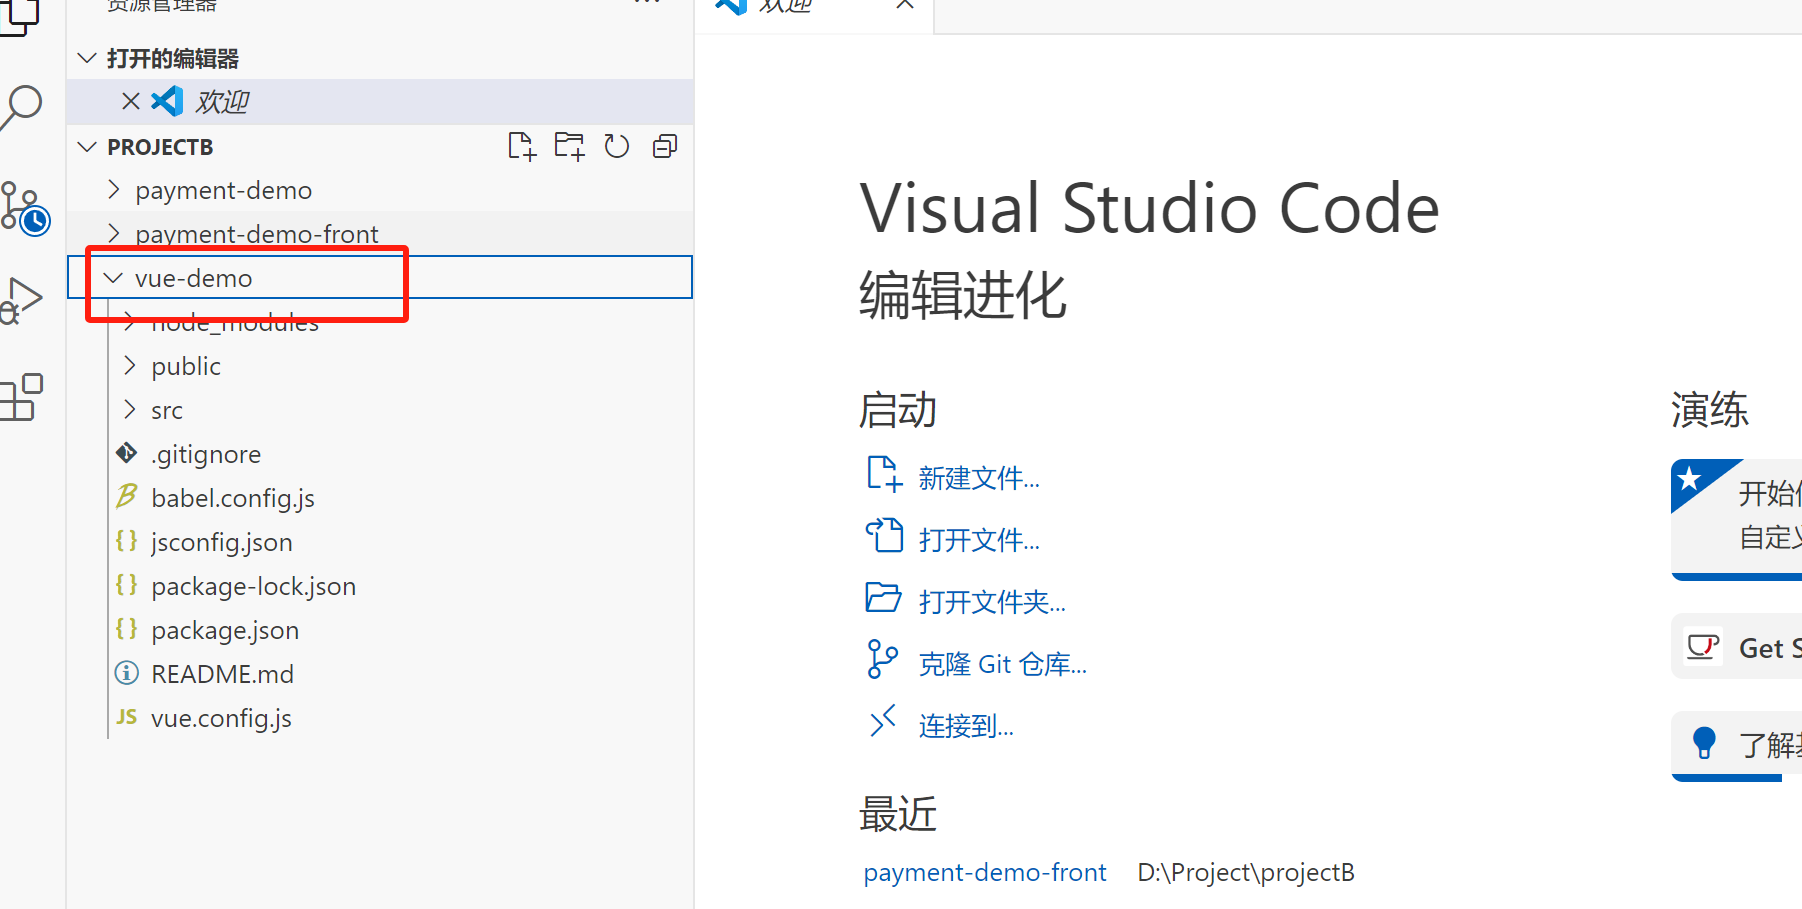Click the 连接到... link
The width and height of the screenshot is (1802, 909).
(966, 726)
